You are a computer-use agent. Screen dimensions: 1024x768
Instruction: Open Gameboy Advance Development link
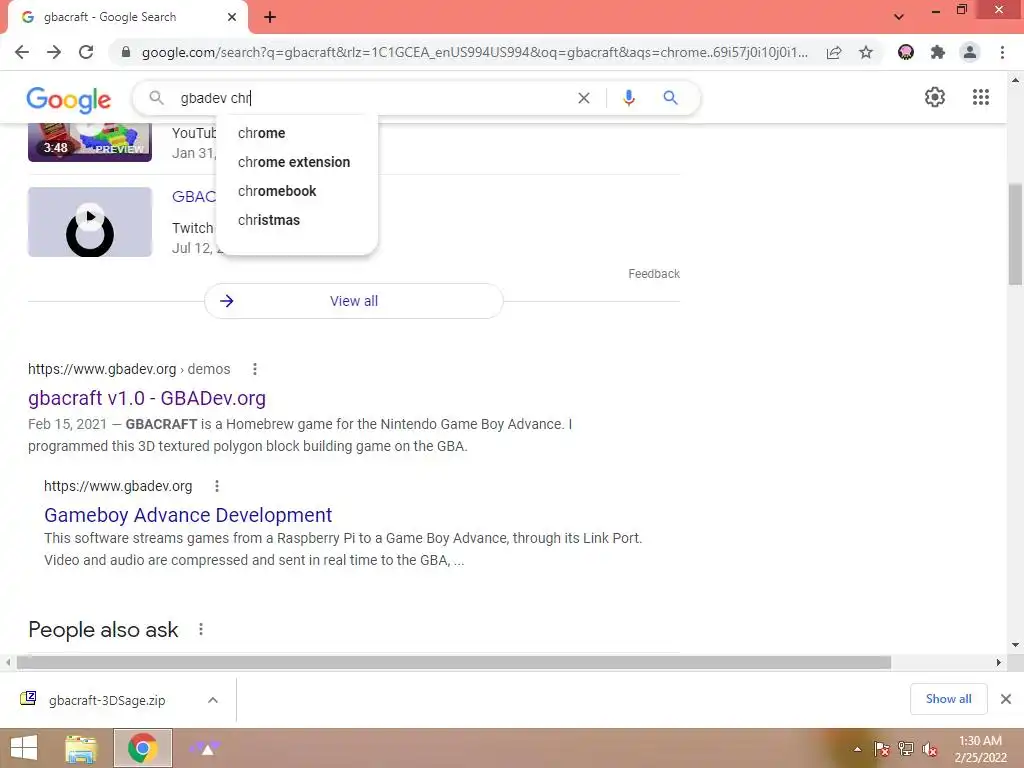pos(188,515)
